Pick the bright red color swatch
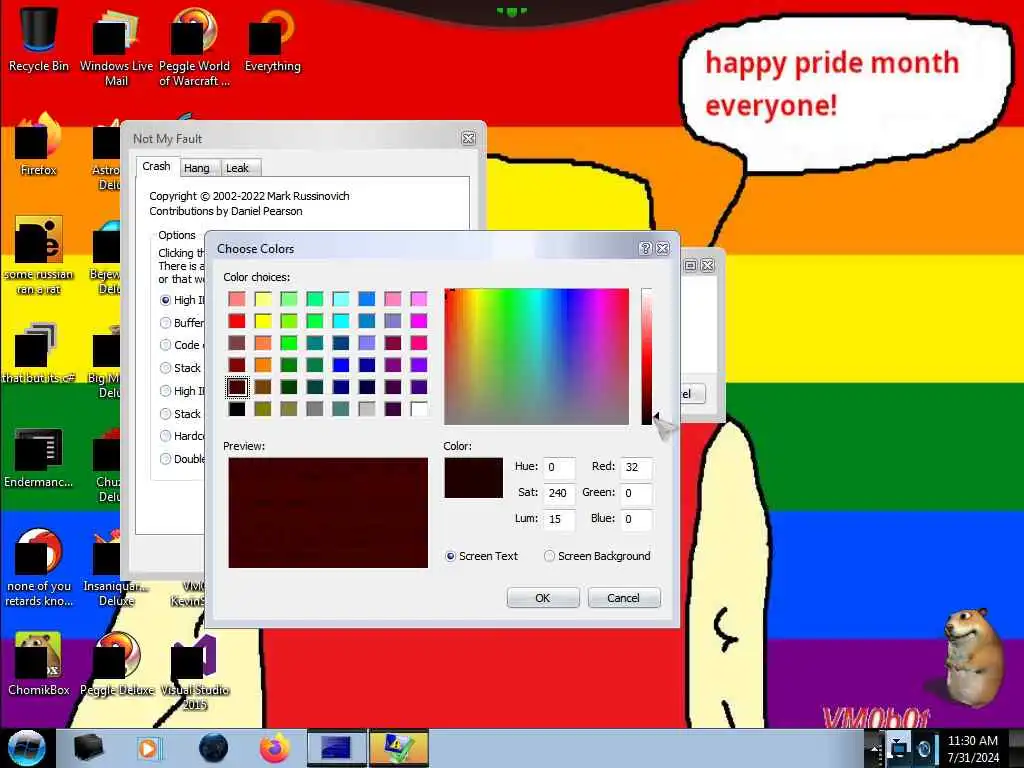Screen dimensions: 1024x768 tap(237, 321)
